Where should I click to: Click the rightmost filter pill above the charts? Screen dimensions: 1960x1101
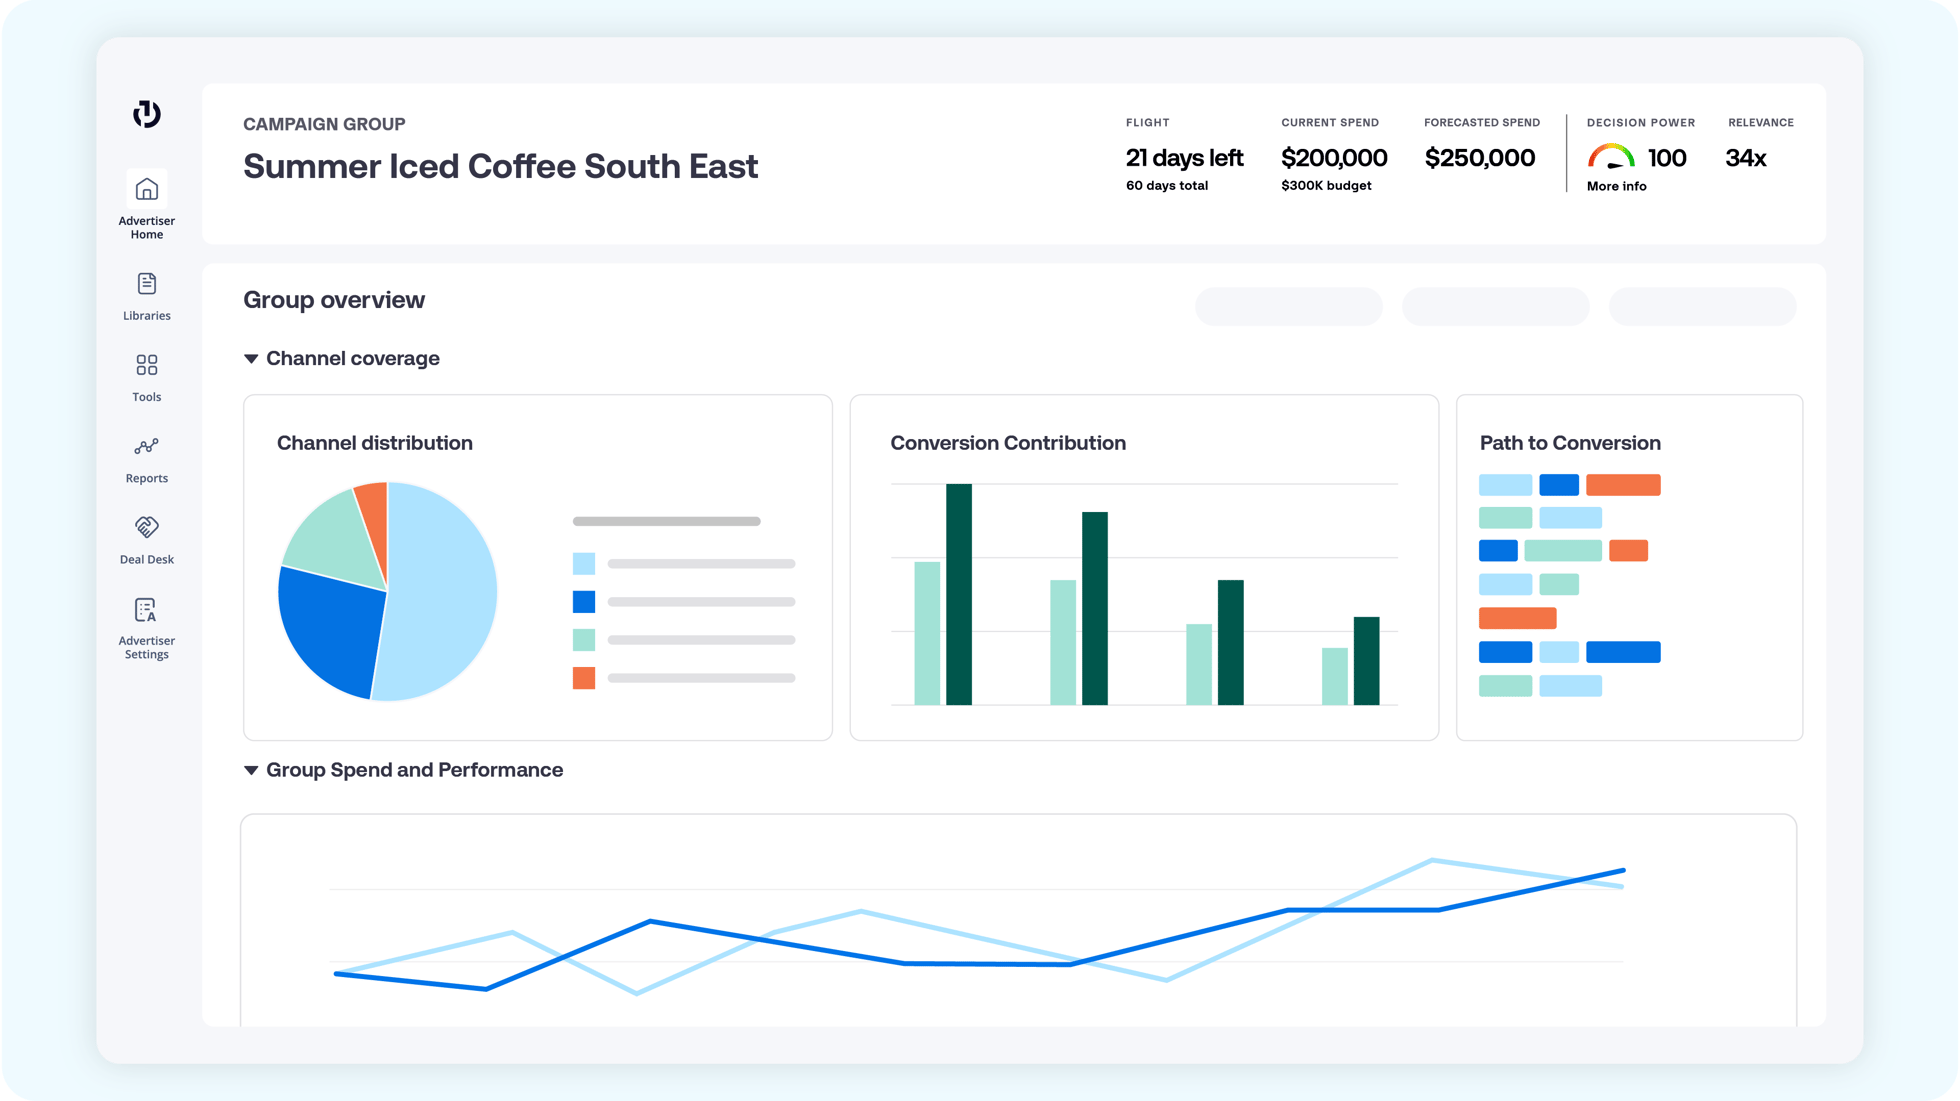point(1702,306)
